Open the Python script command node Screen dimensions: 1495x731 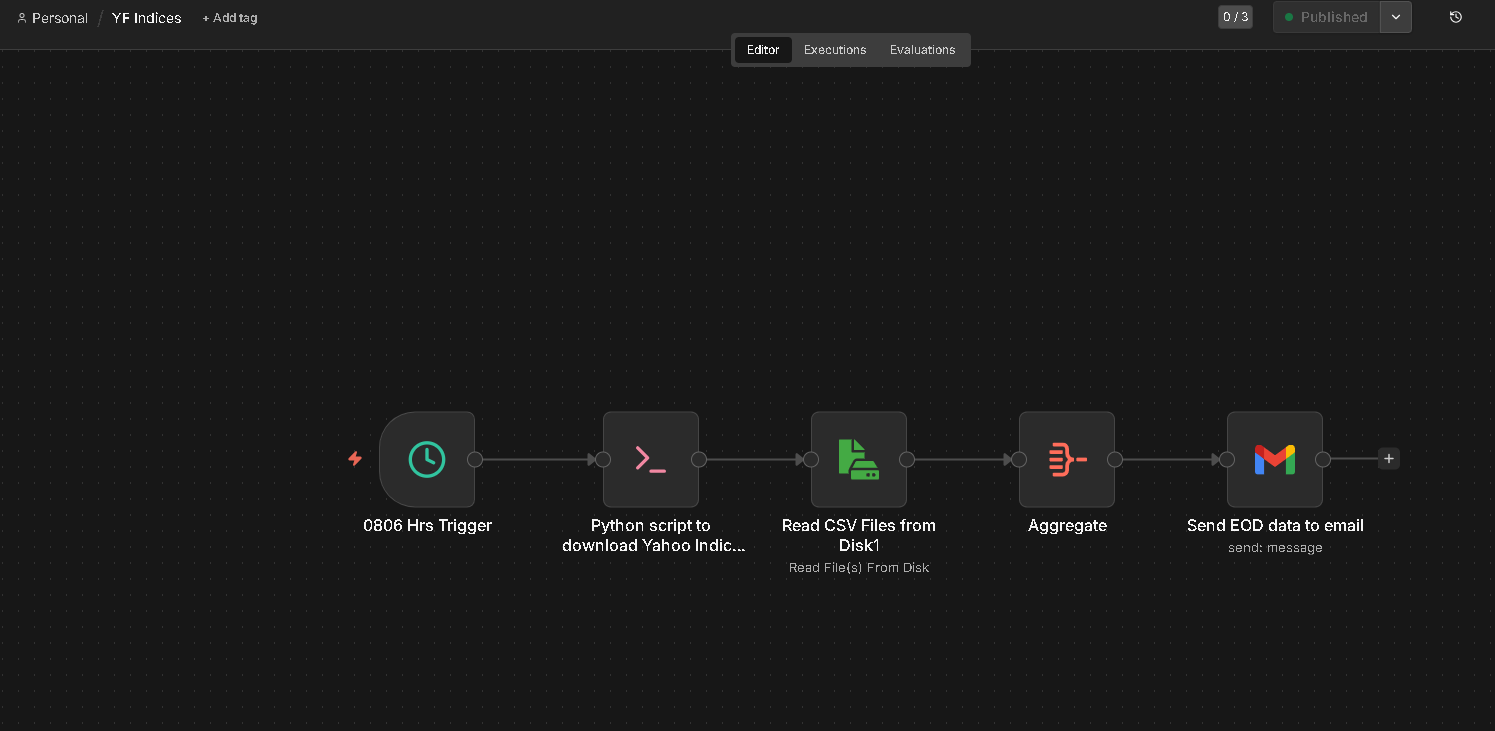pos(651,459)
